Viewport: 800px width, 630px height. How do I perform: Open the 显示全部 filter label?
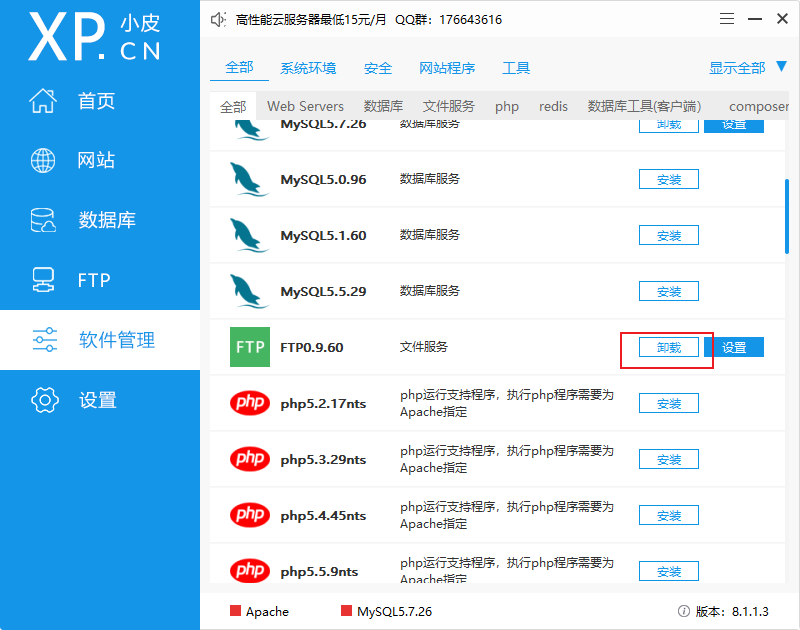pos(737,68)
